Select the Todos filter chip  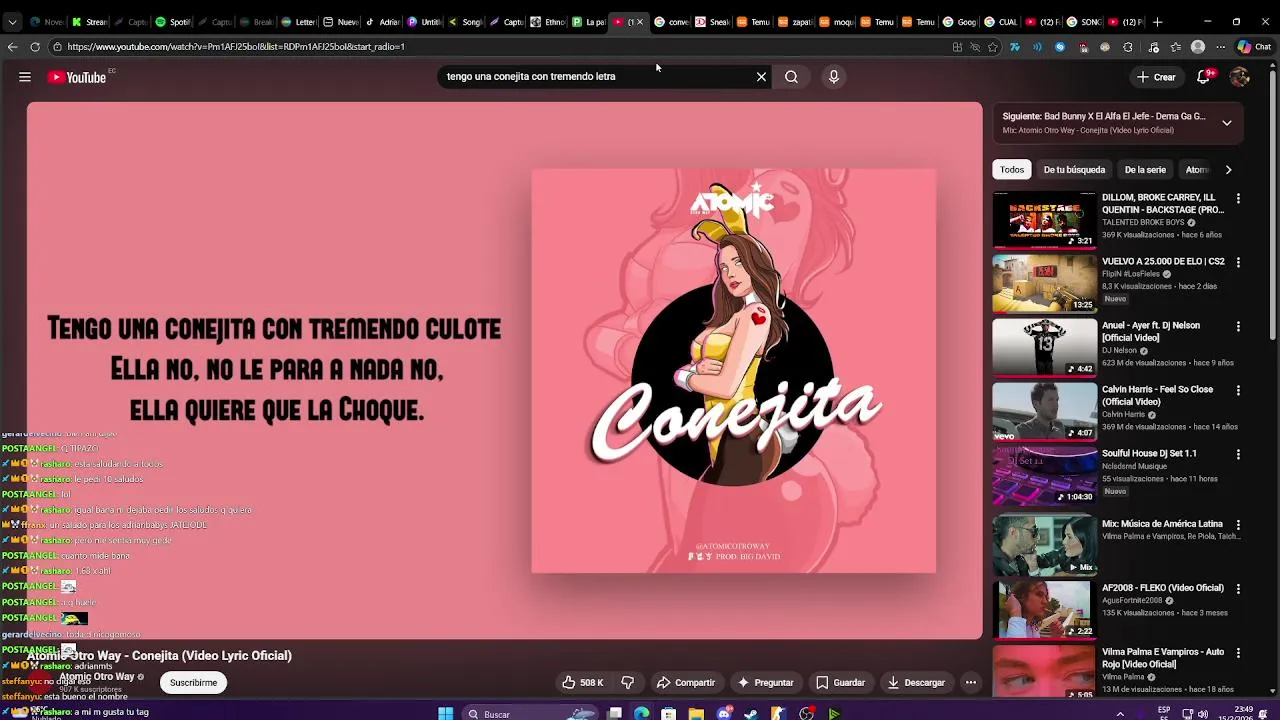click(1012, 170)
